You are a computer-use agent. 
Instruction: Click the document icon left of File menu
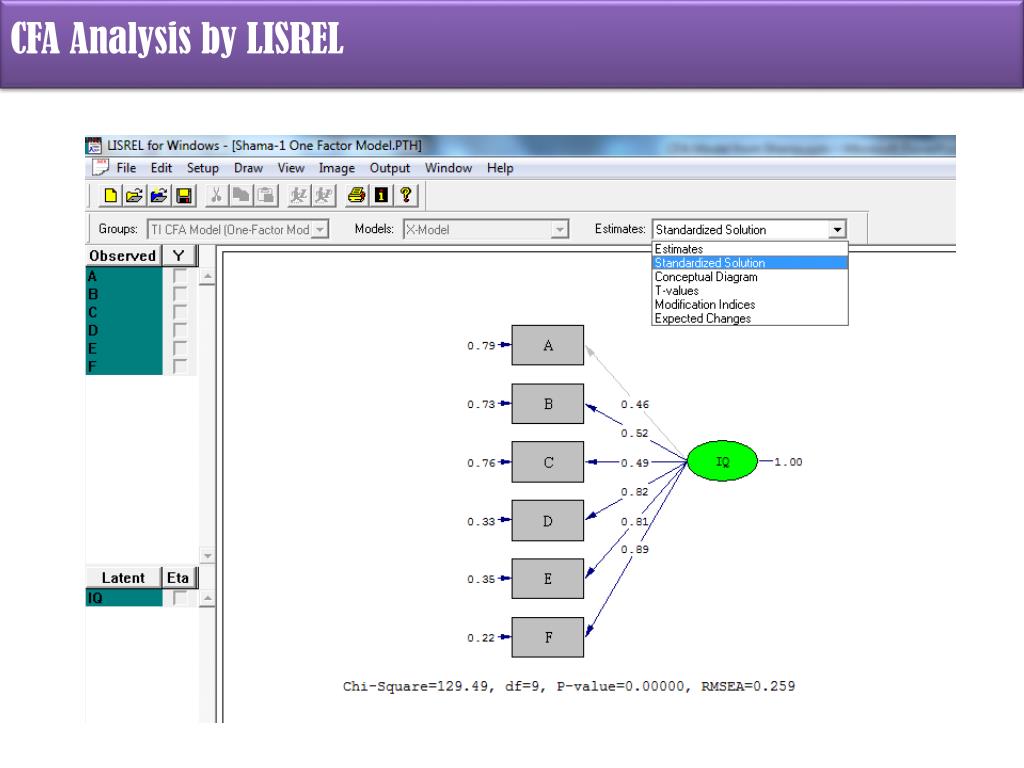(x=101, y=168)
